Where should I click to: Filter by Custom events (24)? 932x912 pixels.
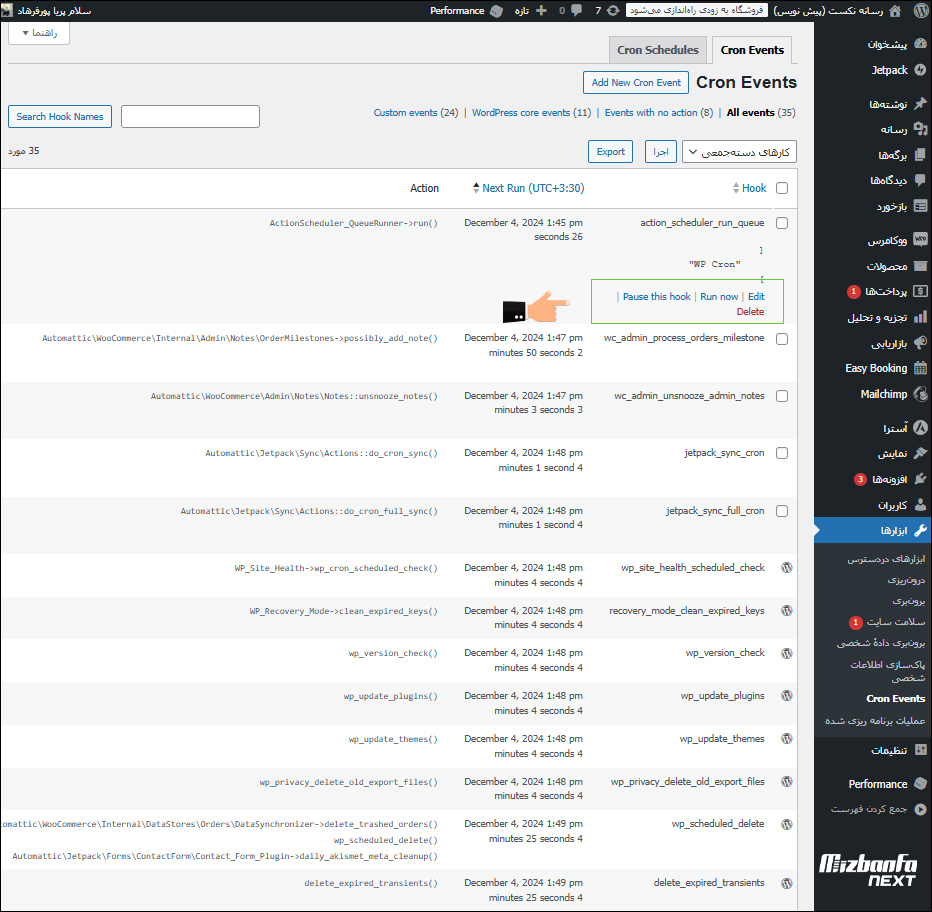[x=415, y=112]
